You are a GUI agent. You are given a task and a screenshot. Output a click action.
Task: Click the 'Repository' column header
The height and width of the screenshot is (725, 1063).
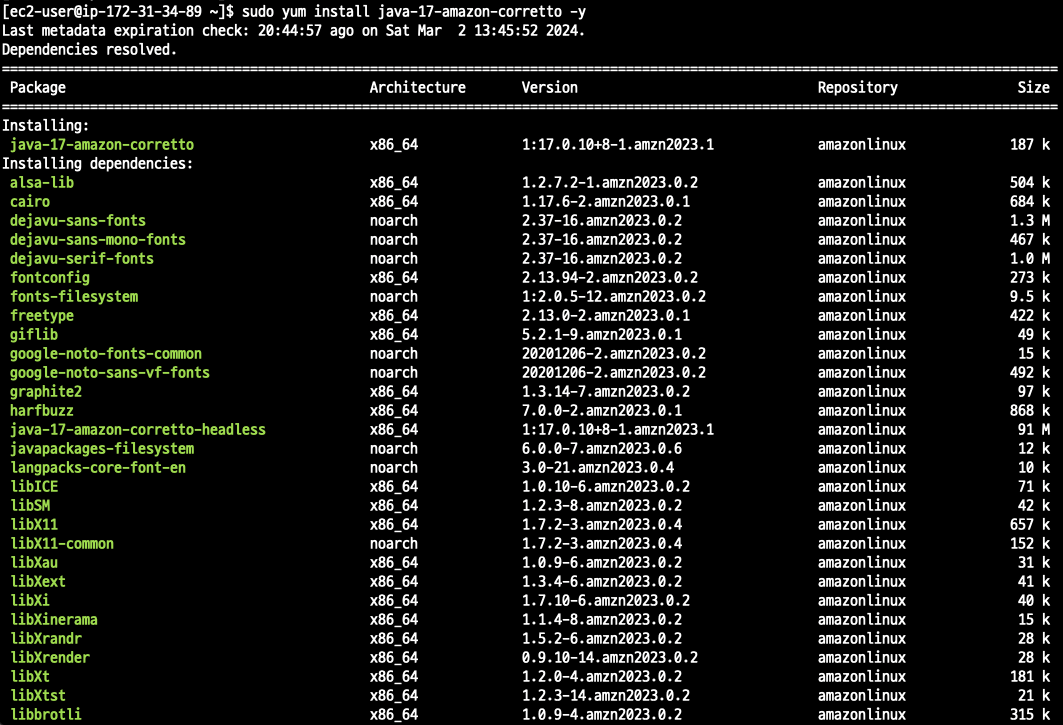coord(858,87)
